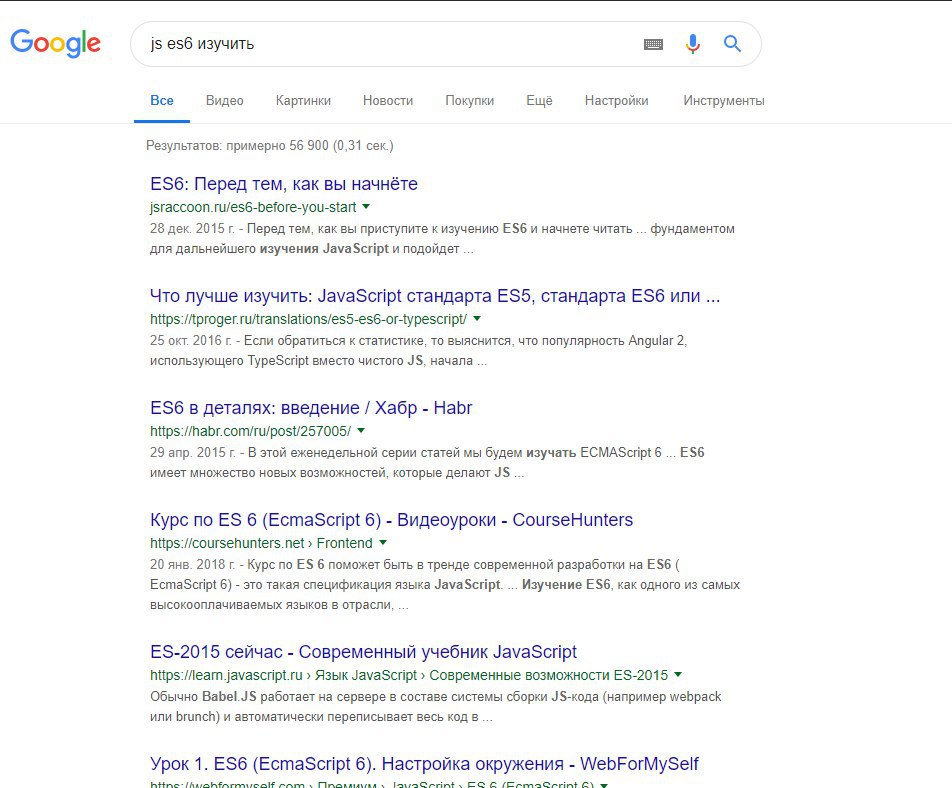Expand the 'Ещё' menu
This screenshot has width=952, height=788.
(539, 101)
